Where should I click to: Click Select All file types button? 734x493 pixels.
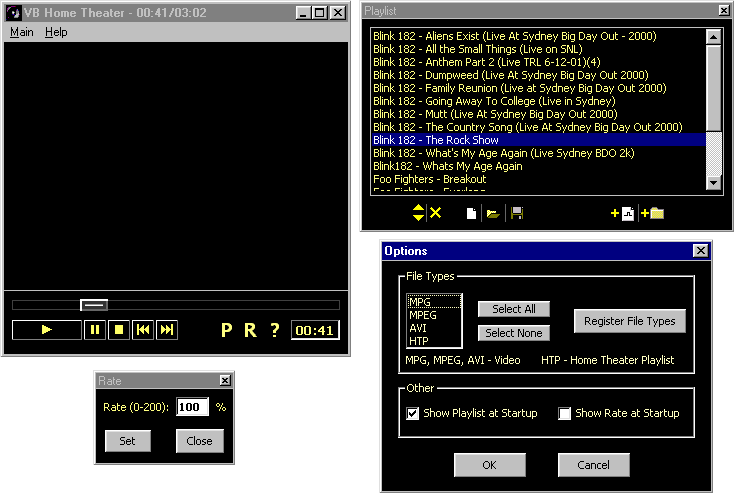pos(514,309)
